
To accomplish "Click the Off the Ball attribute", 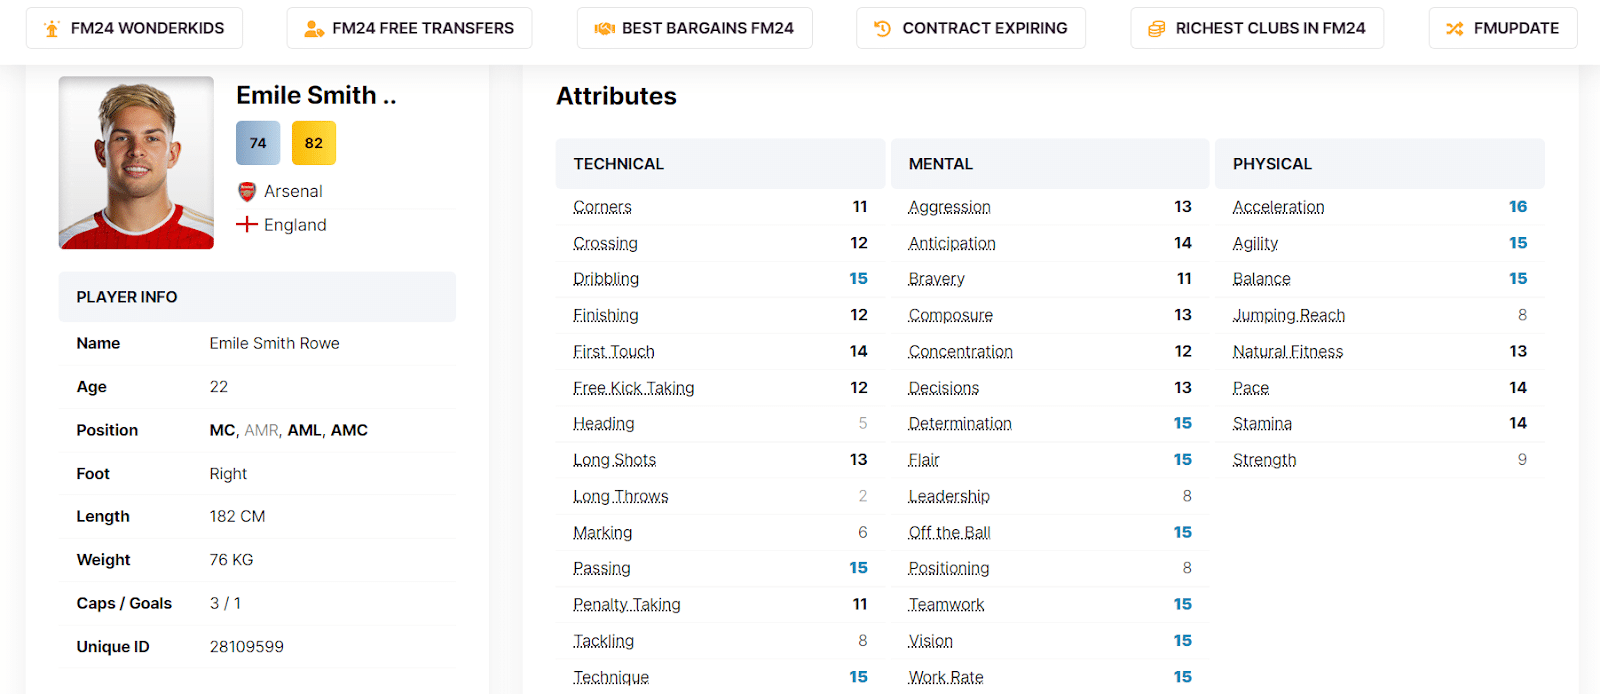I will point(949,532).
